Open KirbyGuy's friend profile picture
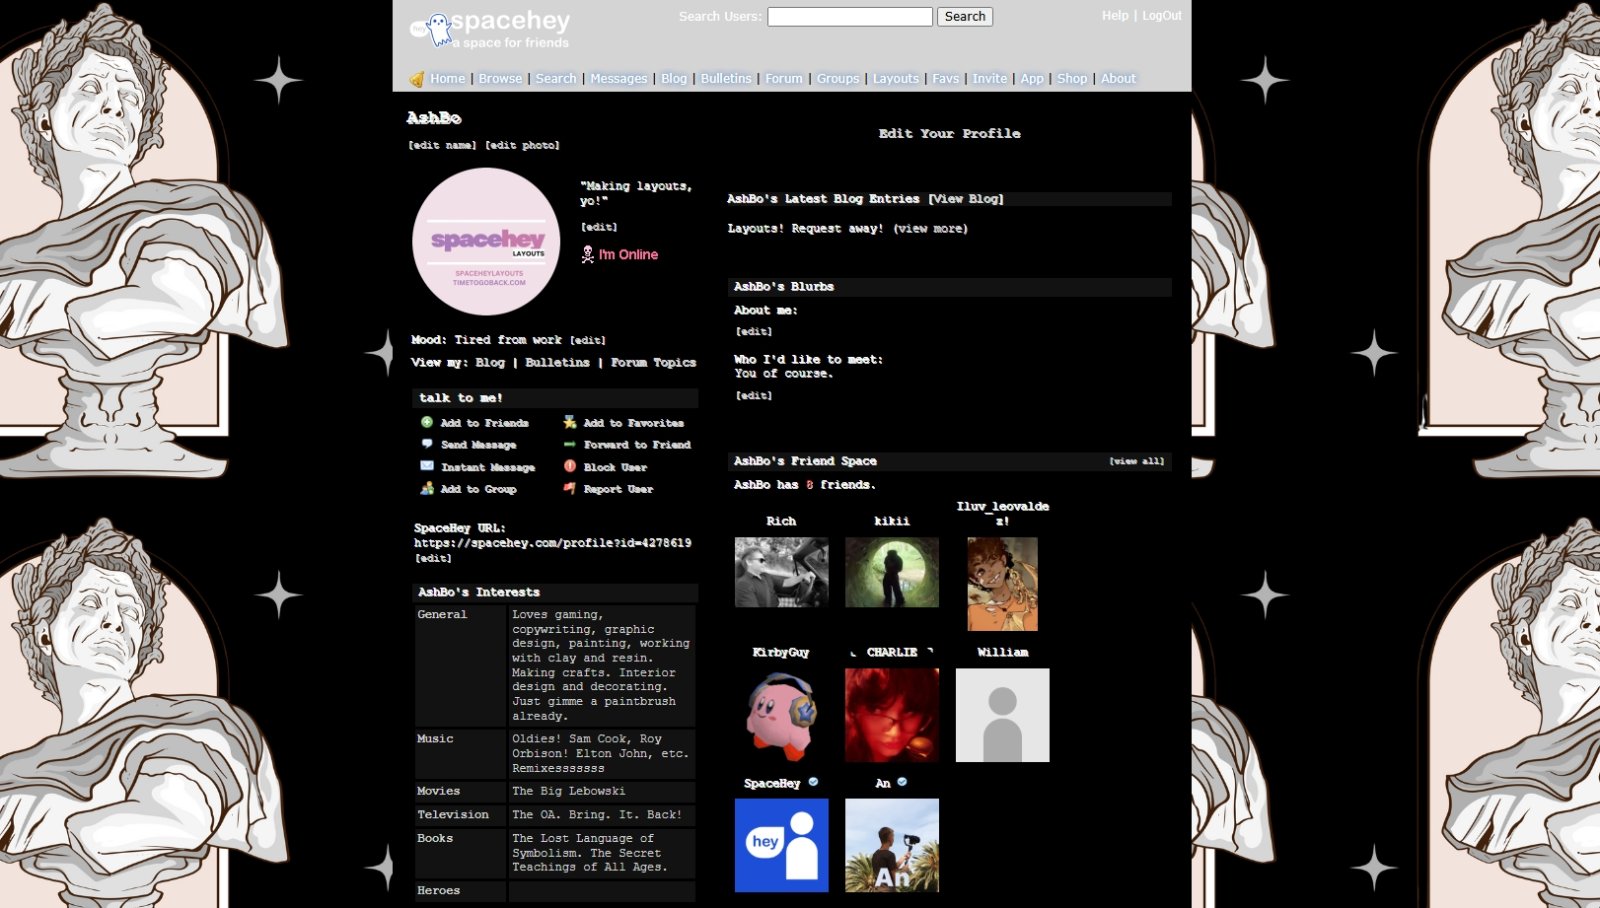The height and width of the screenshot is (908, 1600). pyautogui.click(x=781, y=715)
